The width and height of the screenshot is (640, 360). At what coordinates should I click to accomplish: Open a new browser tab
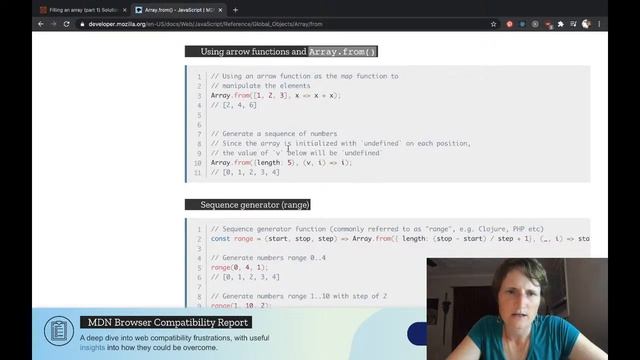click(236, 10)
